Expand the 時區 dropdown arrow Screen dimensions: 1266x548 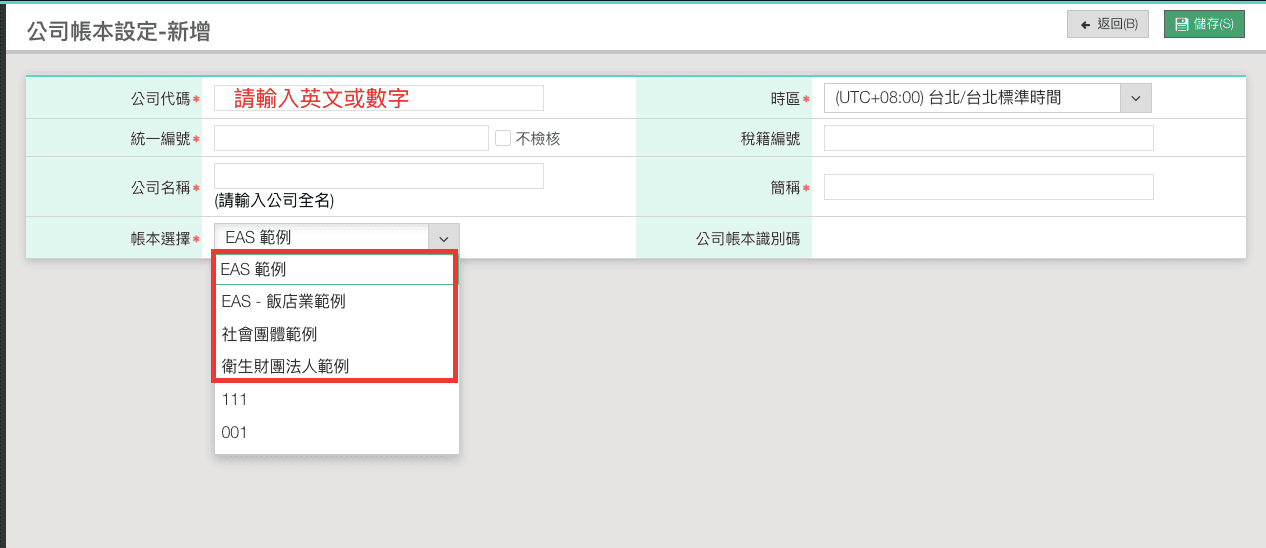[x=1135, y=98]
